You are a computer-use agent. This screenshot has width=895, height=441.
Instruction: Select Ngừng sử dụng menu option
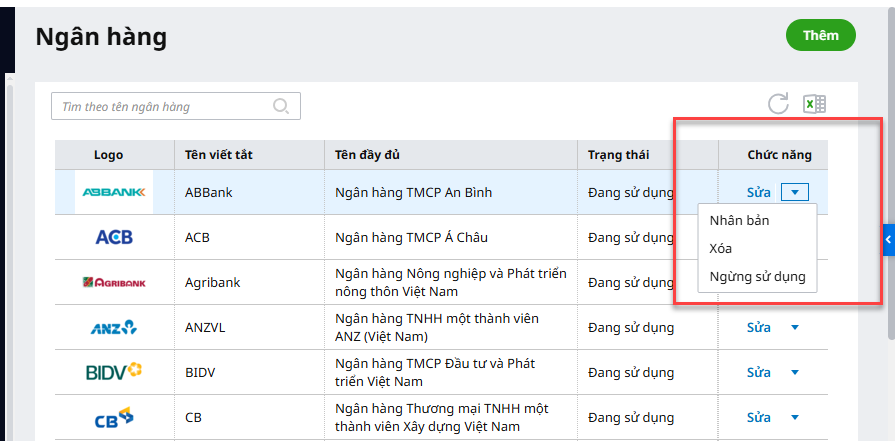pyautogui.click(x=756, y=276)
